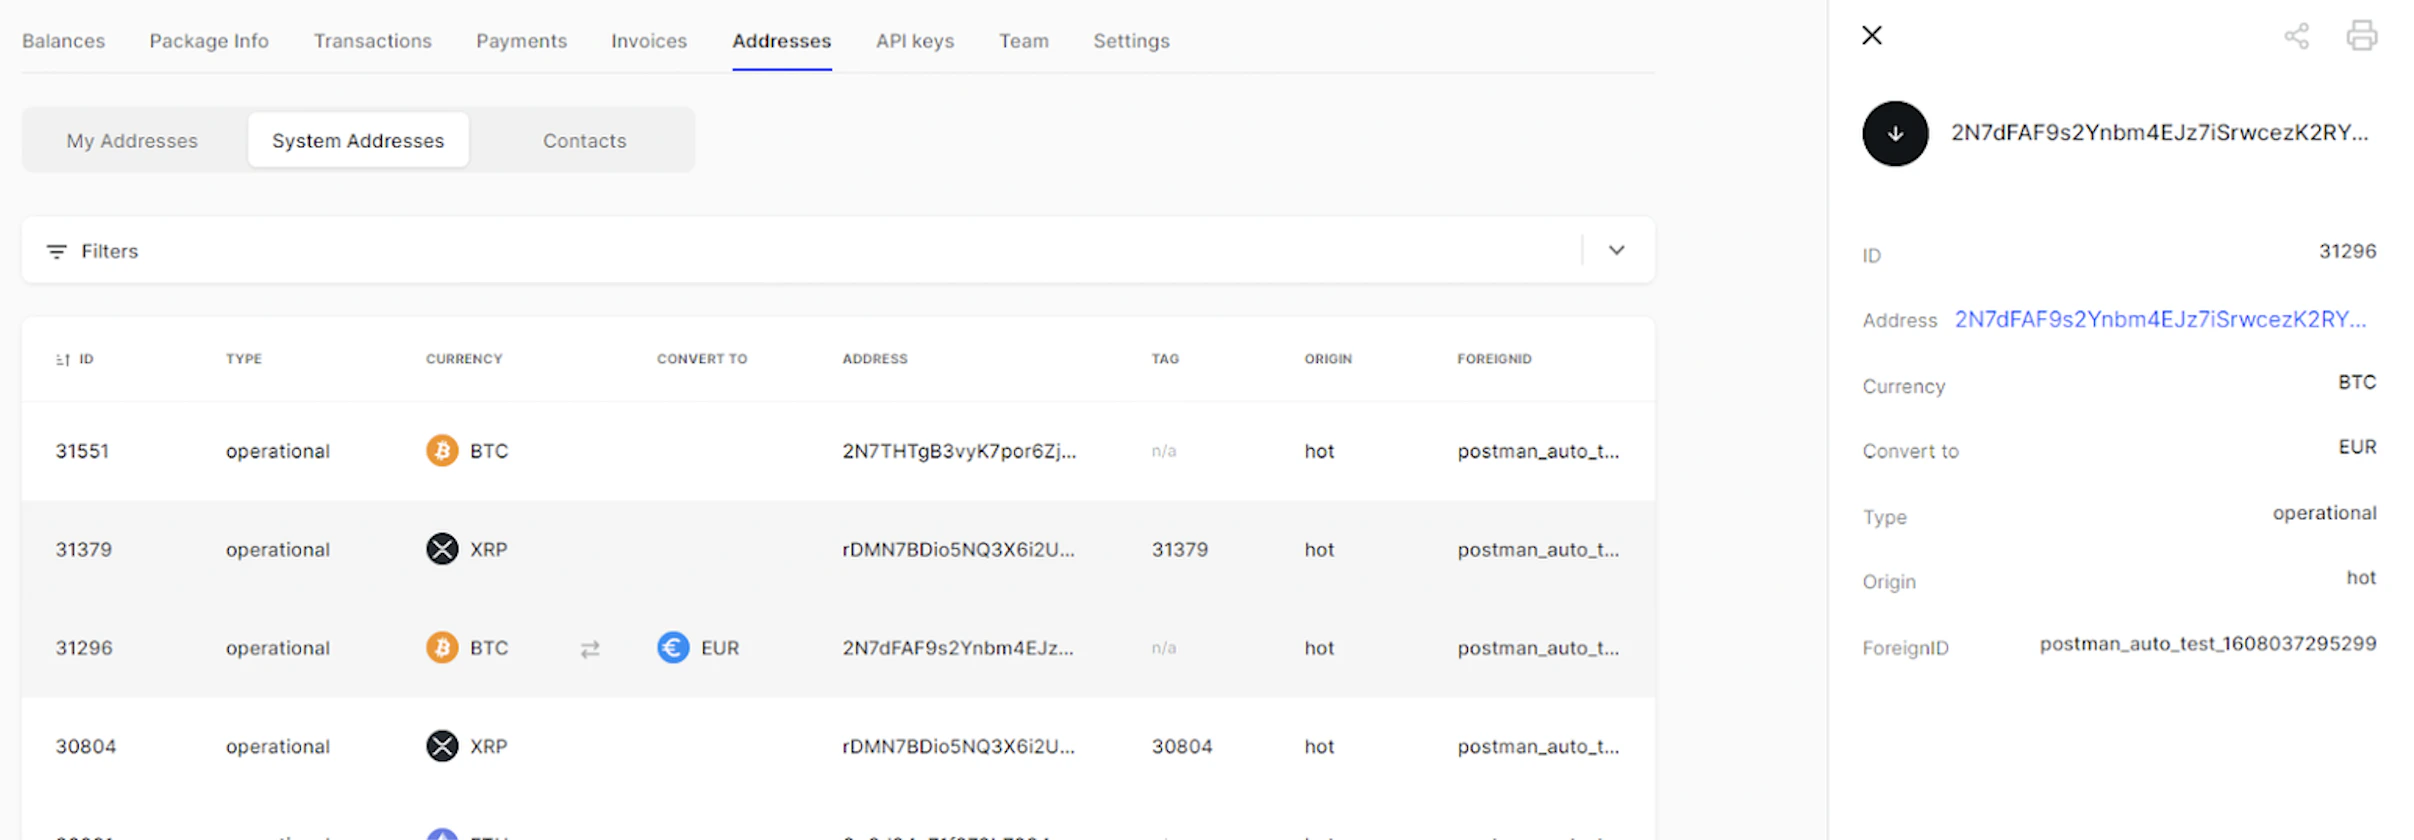The height and width of the screenshot is (840, 2414).
Task: Click the share icon in details panel
Action: (x=2297, y=36)
